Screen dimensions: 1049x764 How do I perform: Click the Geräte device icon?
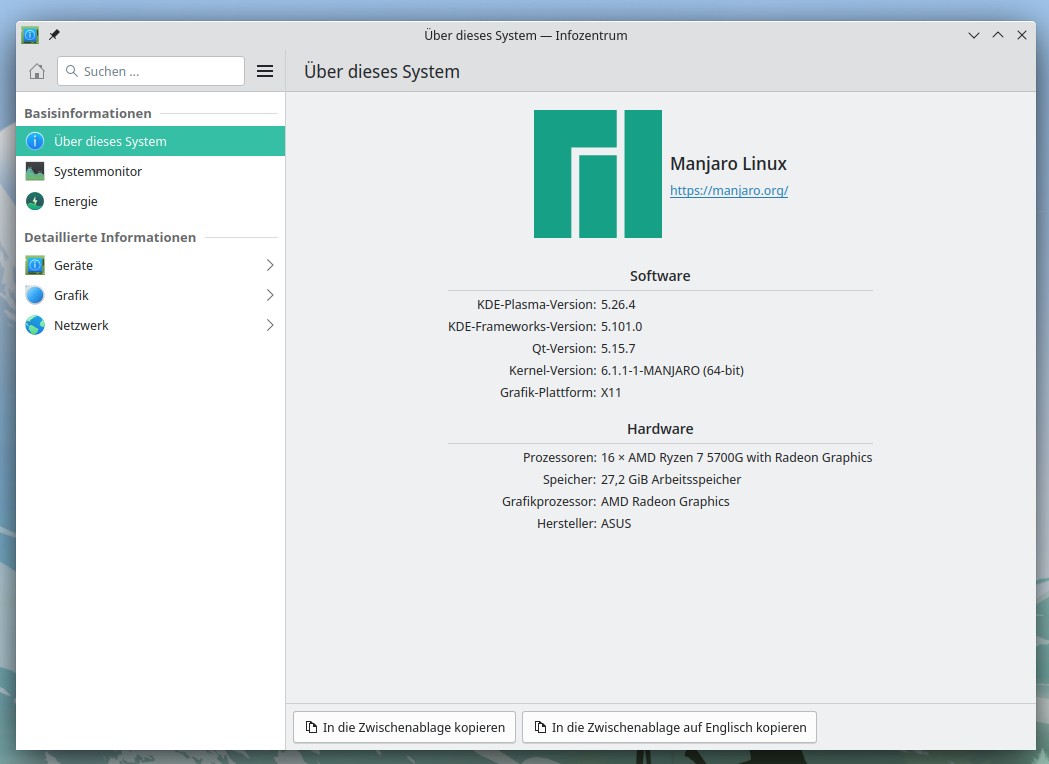(35, 266)
